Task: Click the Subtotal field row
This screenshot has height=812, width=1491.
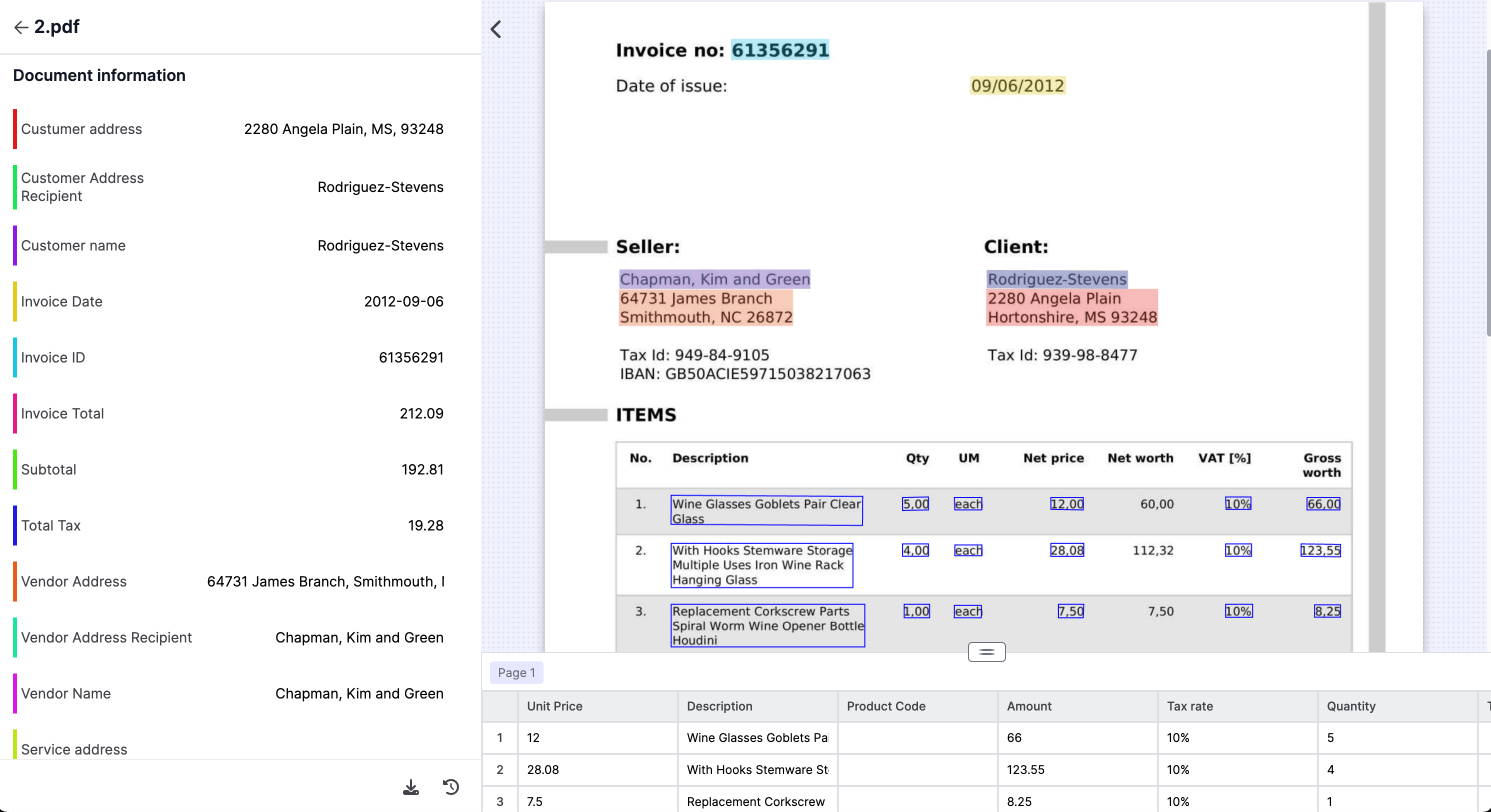Action: click(x=229, y=469)
